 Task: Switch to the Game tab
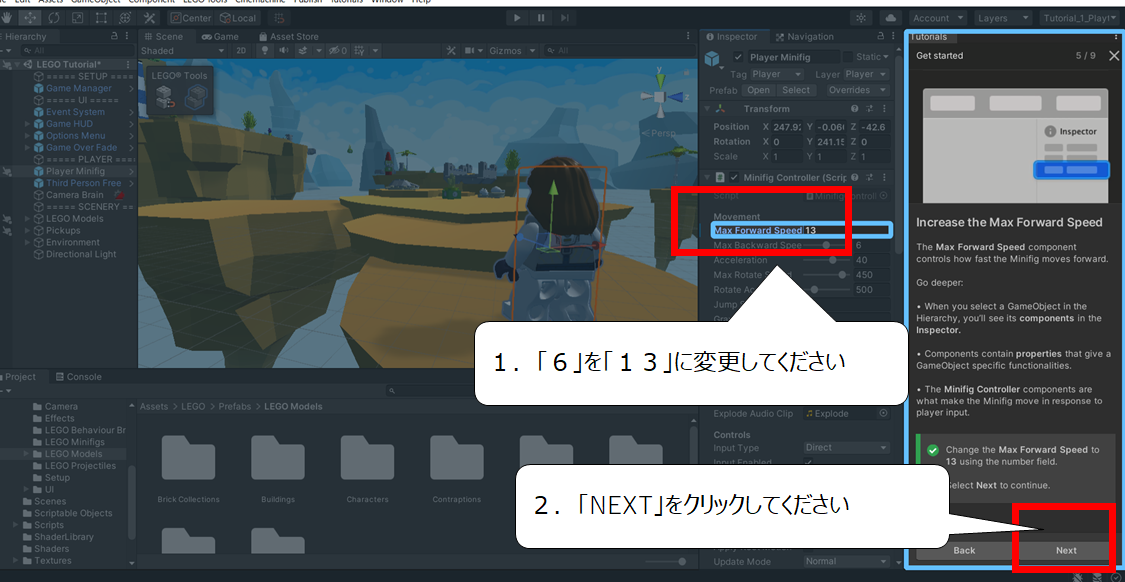pos(220,37)
